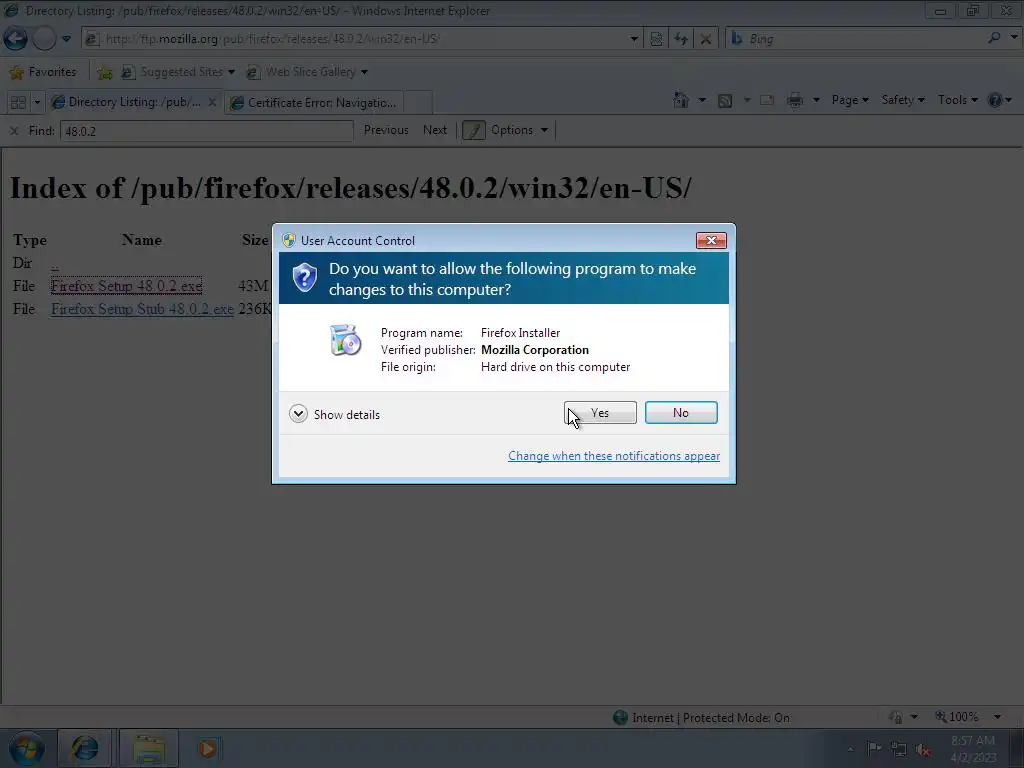Open zoom level 100% control
The image size is (1024, 768).
[957, 717]
